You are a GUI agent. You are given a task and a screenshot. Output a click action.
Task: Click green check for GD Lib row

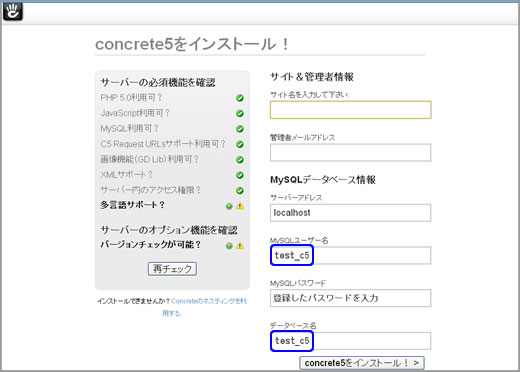point(240,160)
